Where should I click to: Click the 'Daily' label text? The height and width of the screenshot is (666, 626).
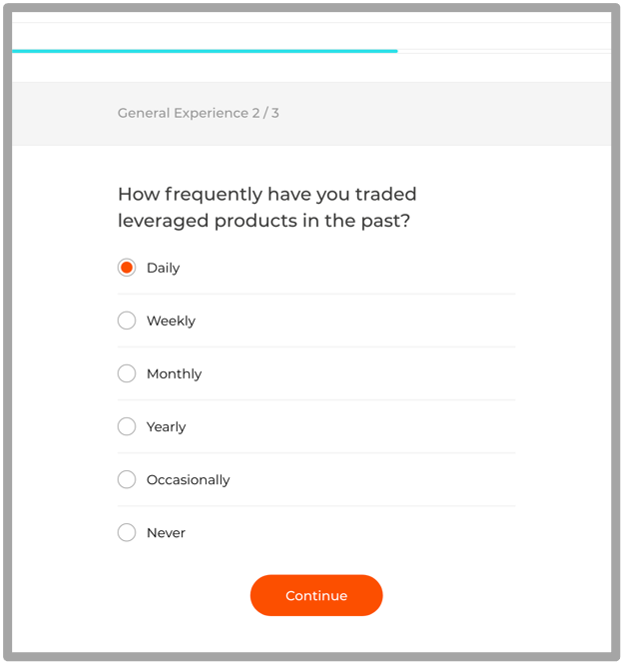coord(163,268)
